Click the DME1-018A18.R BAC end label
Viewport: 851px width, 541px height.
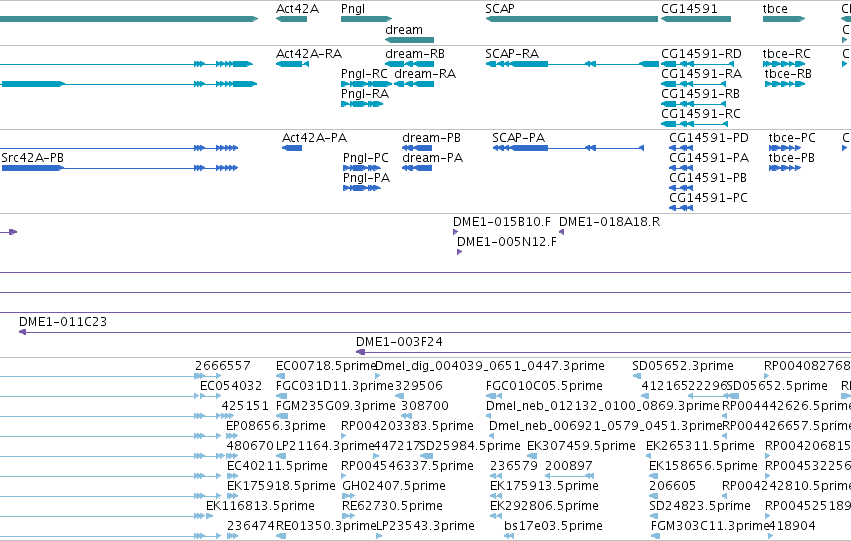pos(609,222)
